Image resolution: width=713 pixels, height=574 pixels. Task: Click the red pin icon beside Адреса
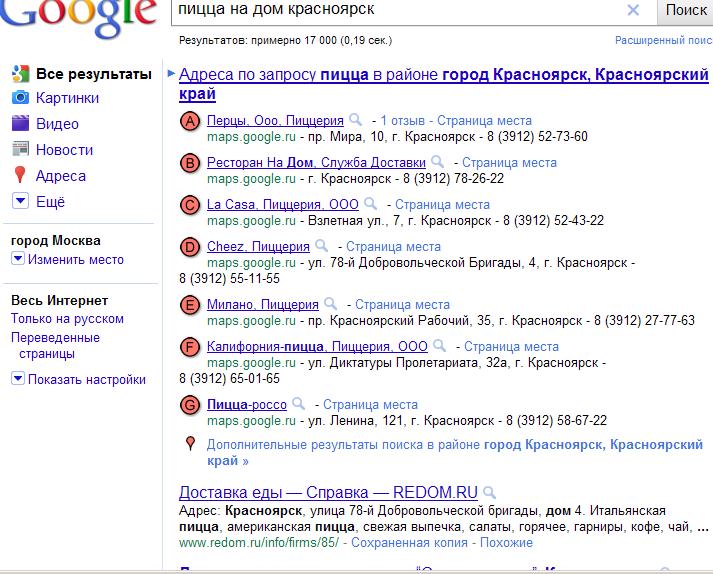pos(20,175)
